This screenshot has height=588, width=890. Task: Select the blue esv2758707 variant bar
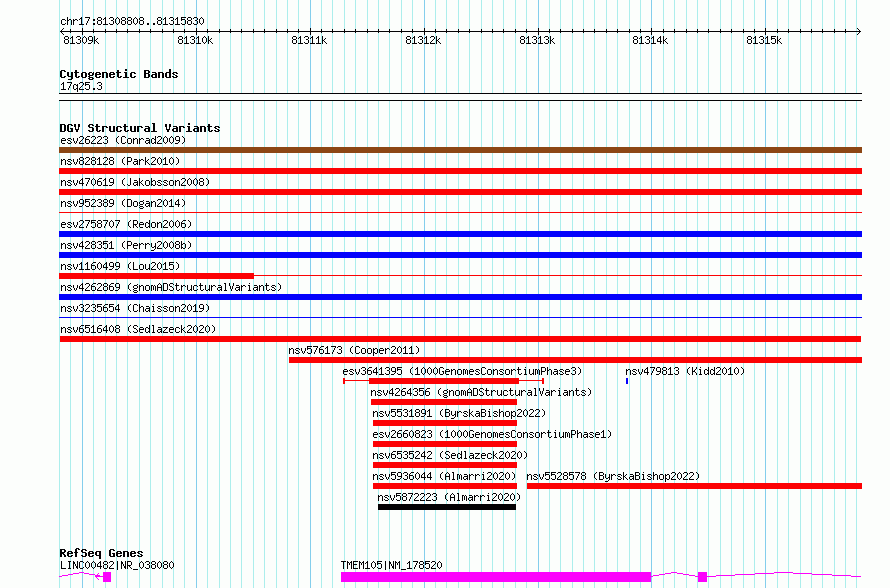click(x=460, y=234)
